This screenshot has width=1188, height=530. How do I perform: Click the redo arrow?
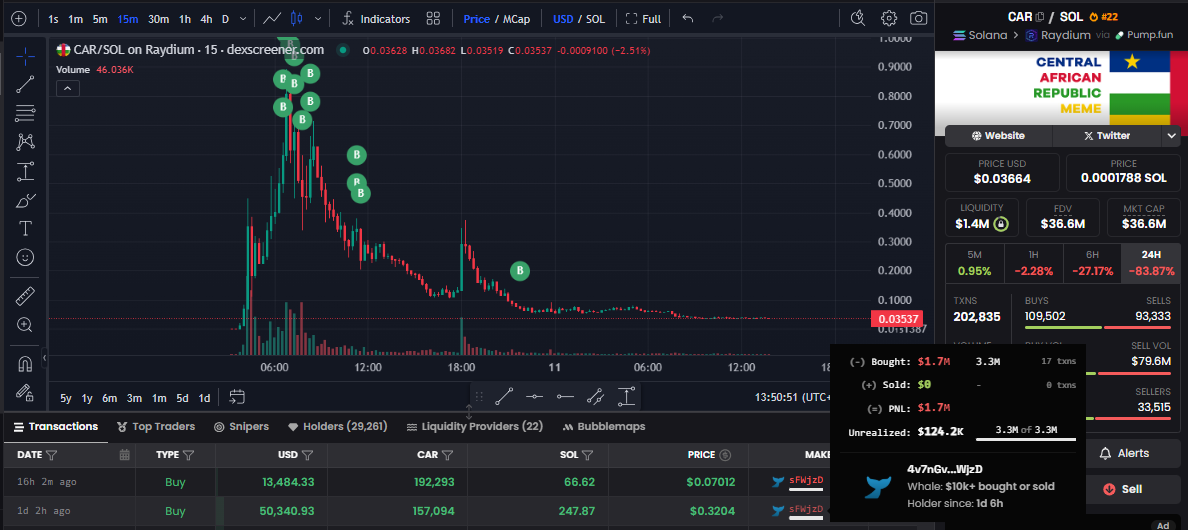coord(717,19)
